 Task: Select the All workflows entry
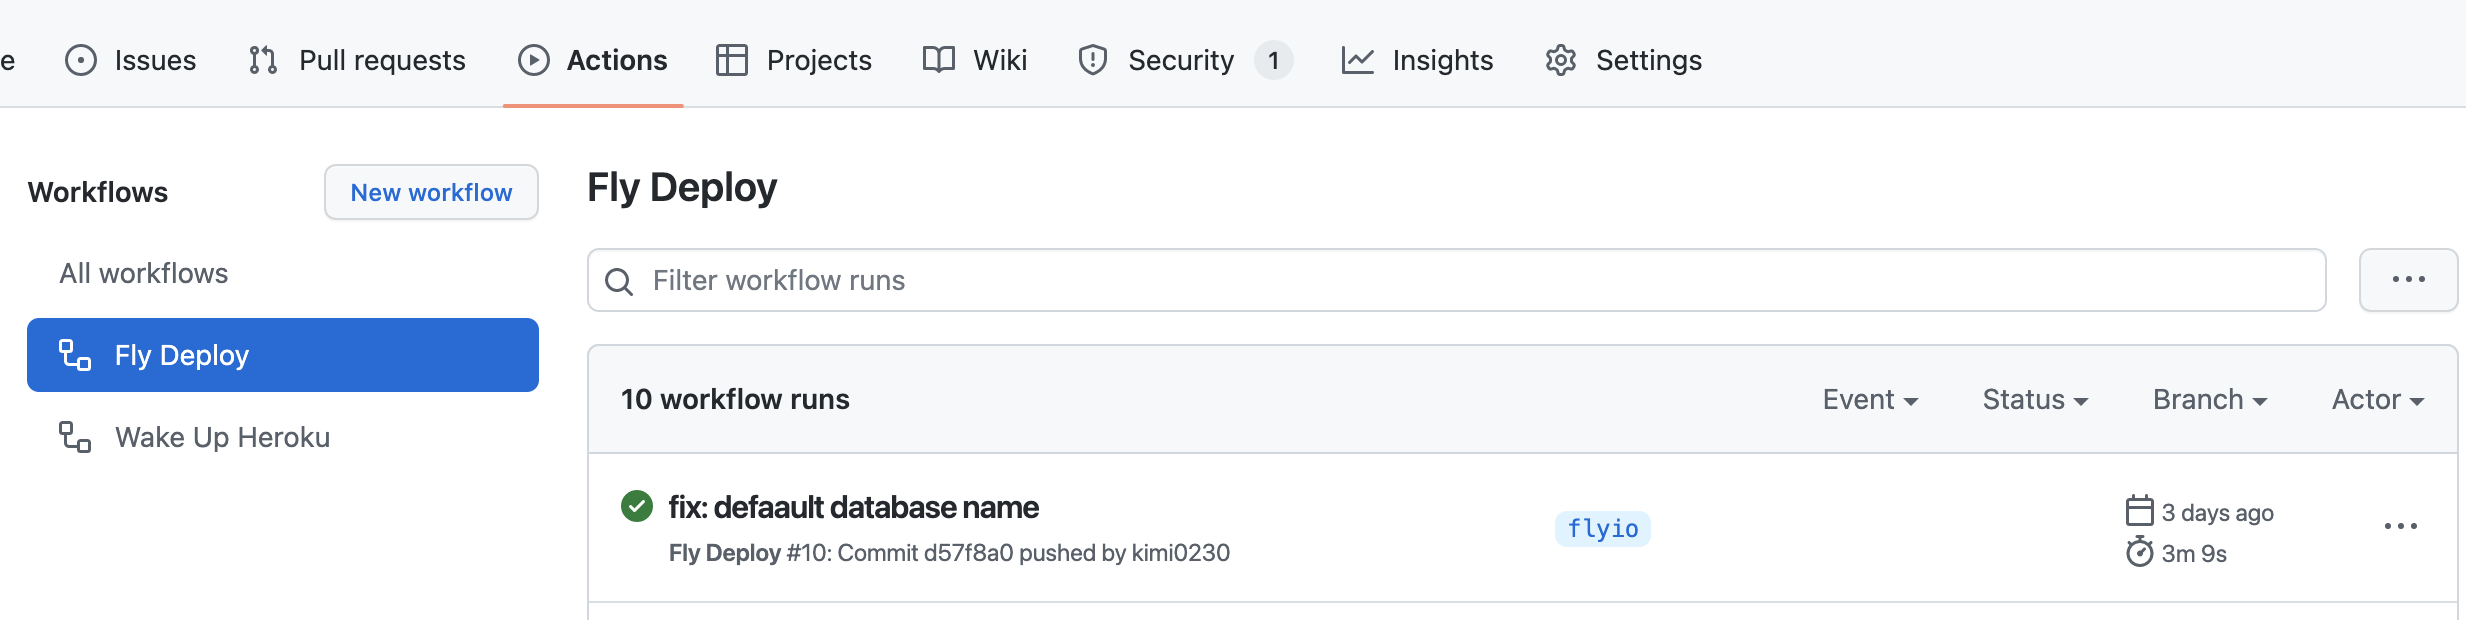(x=143, y=272)
